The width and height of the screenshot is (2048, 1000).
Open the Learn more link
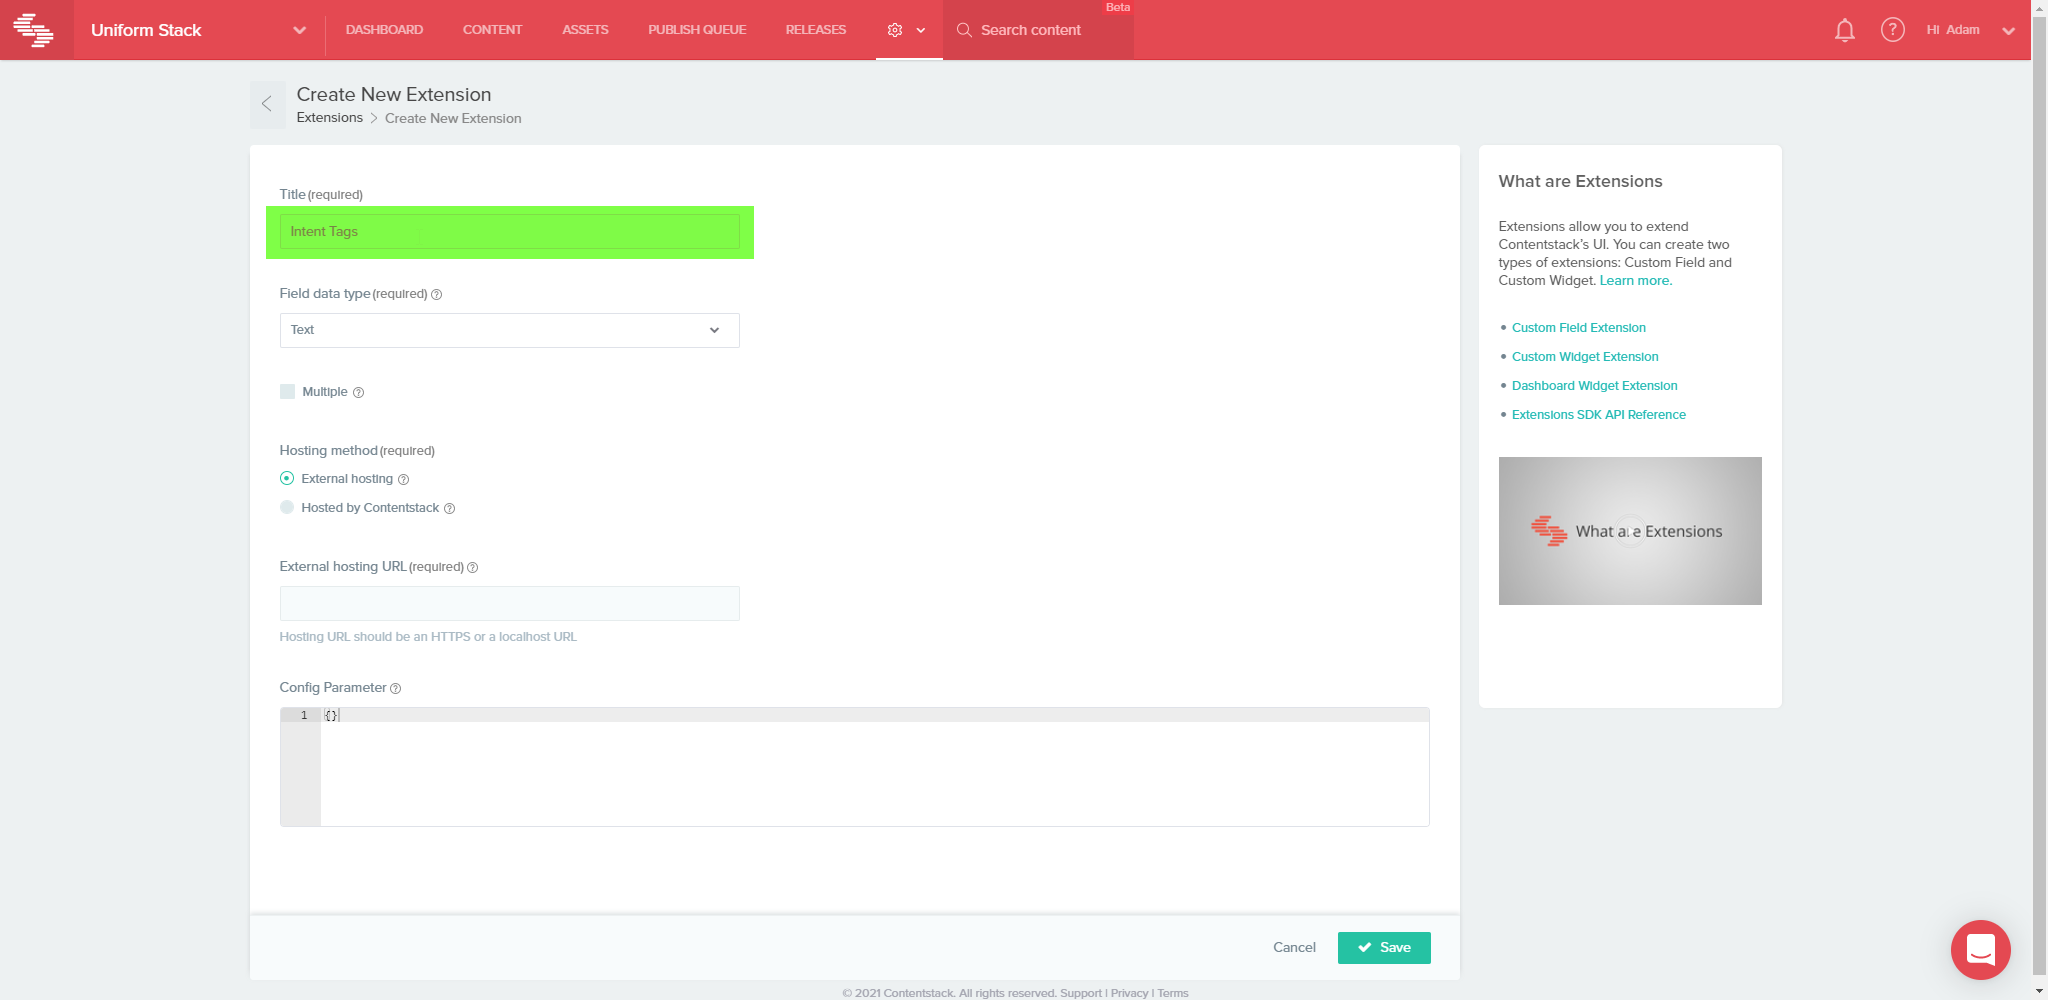[x=1636, y=281]
